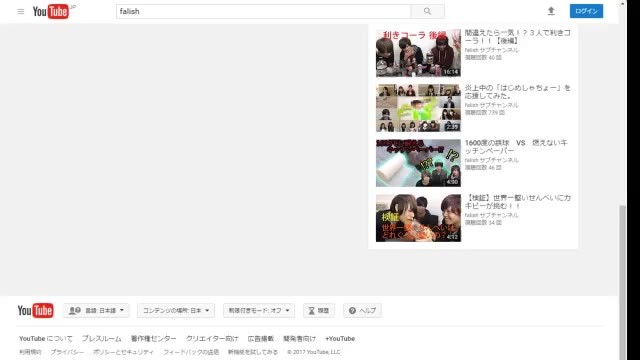The height and width of the screenshot is (360, 640).
Task: Open the help question mark button
Action: click(x=362, y=311)
